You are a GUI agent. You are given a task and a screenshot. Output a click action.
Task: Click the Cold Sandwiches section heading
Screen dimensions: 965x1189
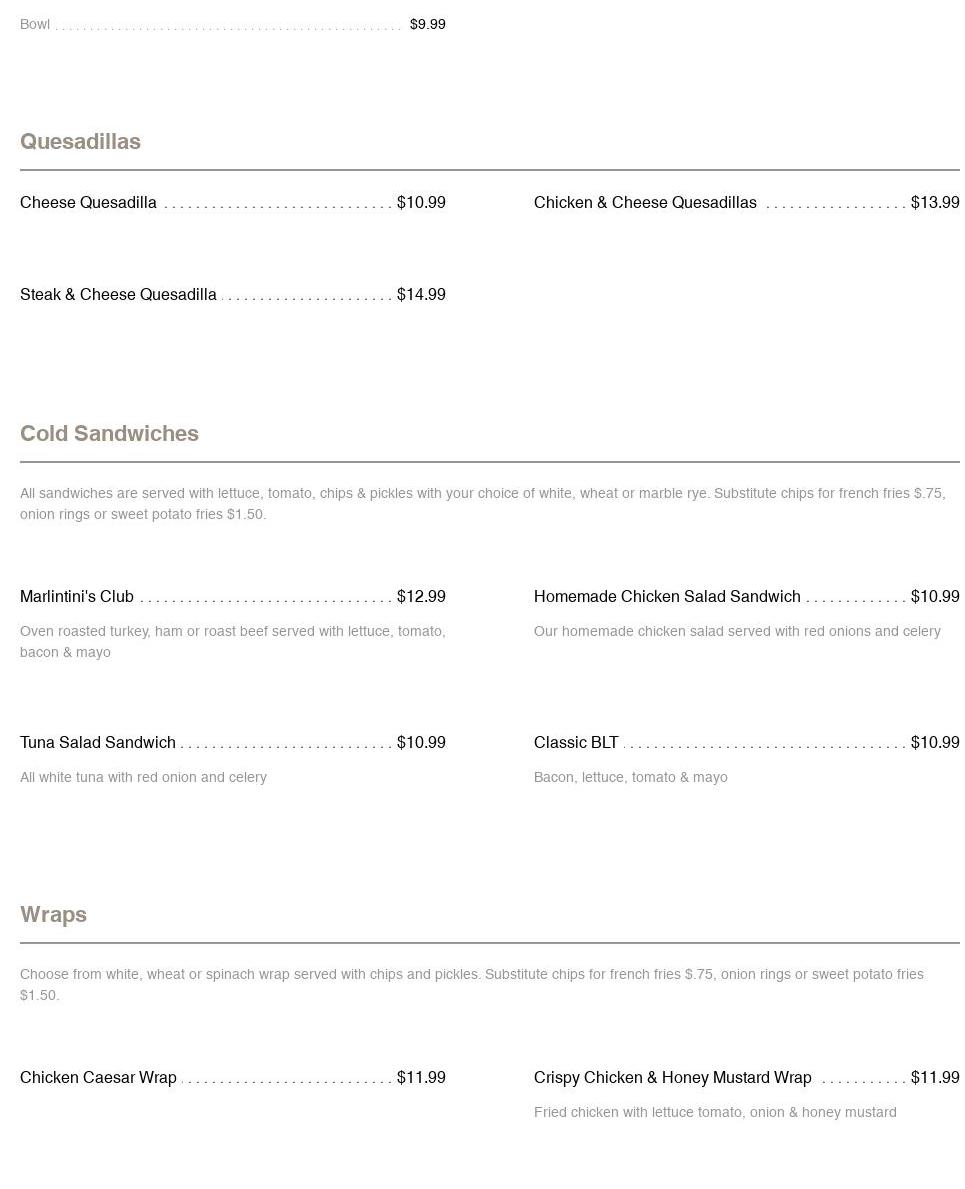coord(109,434)
